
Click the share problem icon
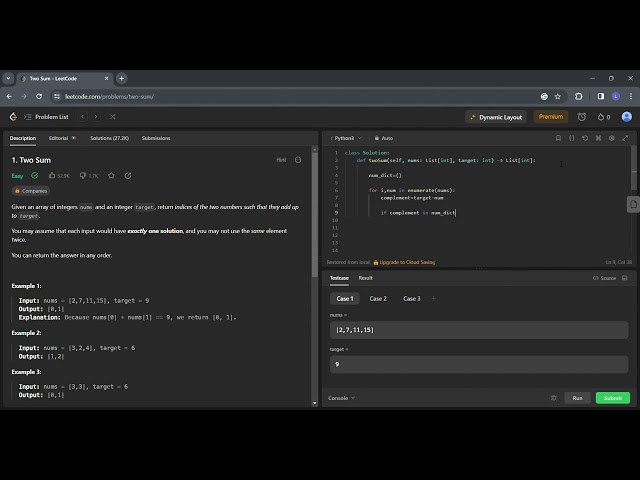click(128, 176)
